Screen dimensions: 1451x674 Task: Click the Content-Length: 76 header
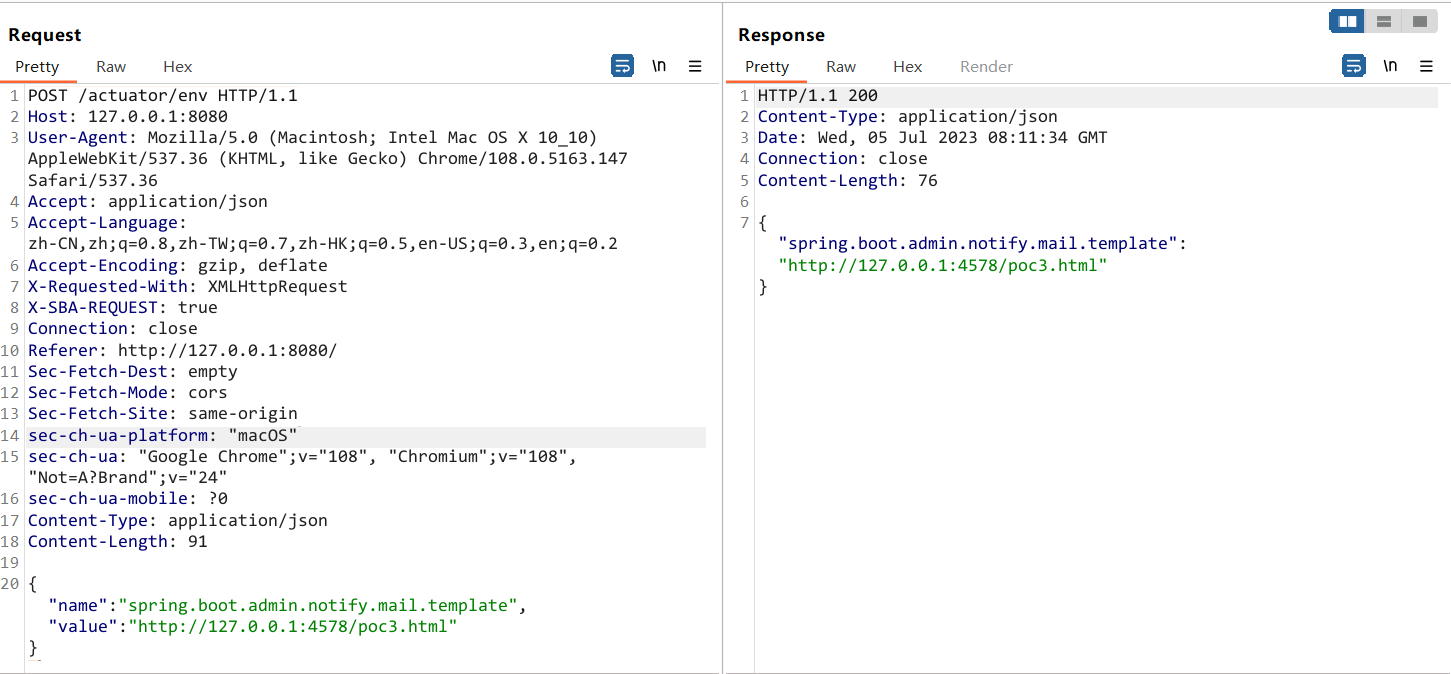point(848,181)
